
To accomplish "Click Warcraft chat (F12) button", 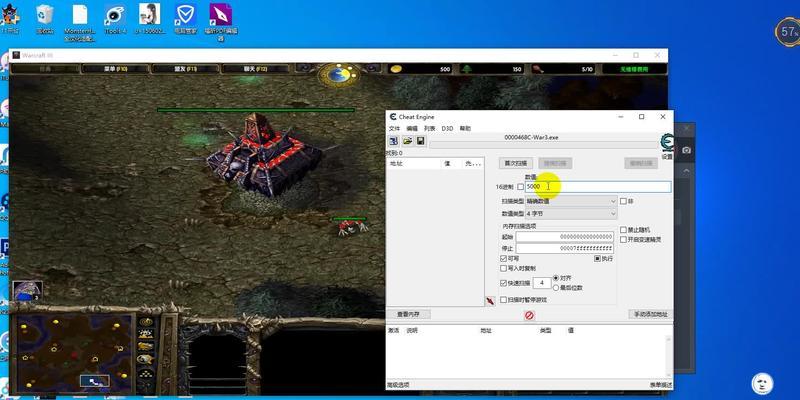I will click(256, 69).
